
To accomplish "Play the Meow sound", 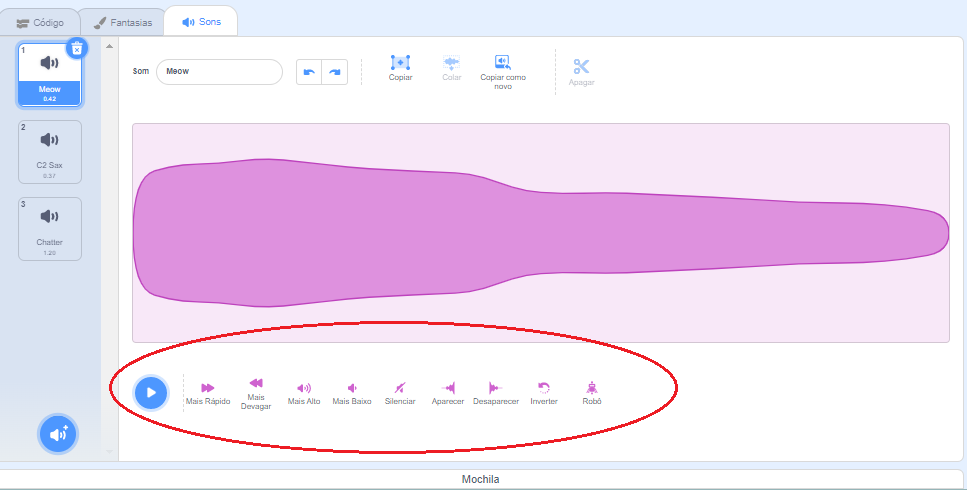I will pyautogui.click(x=151, y=392).
